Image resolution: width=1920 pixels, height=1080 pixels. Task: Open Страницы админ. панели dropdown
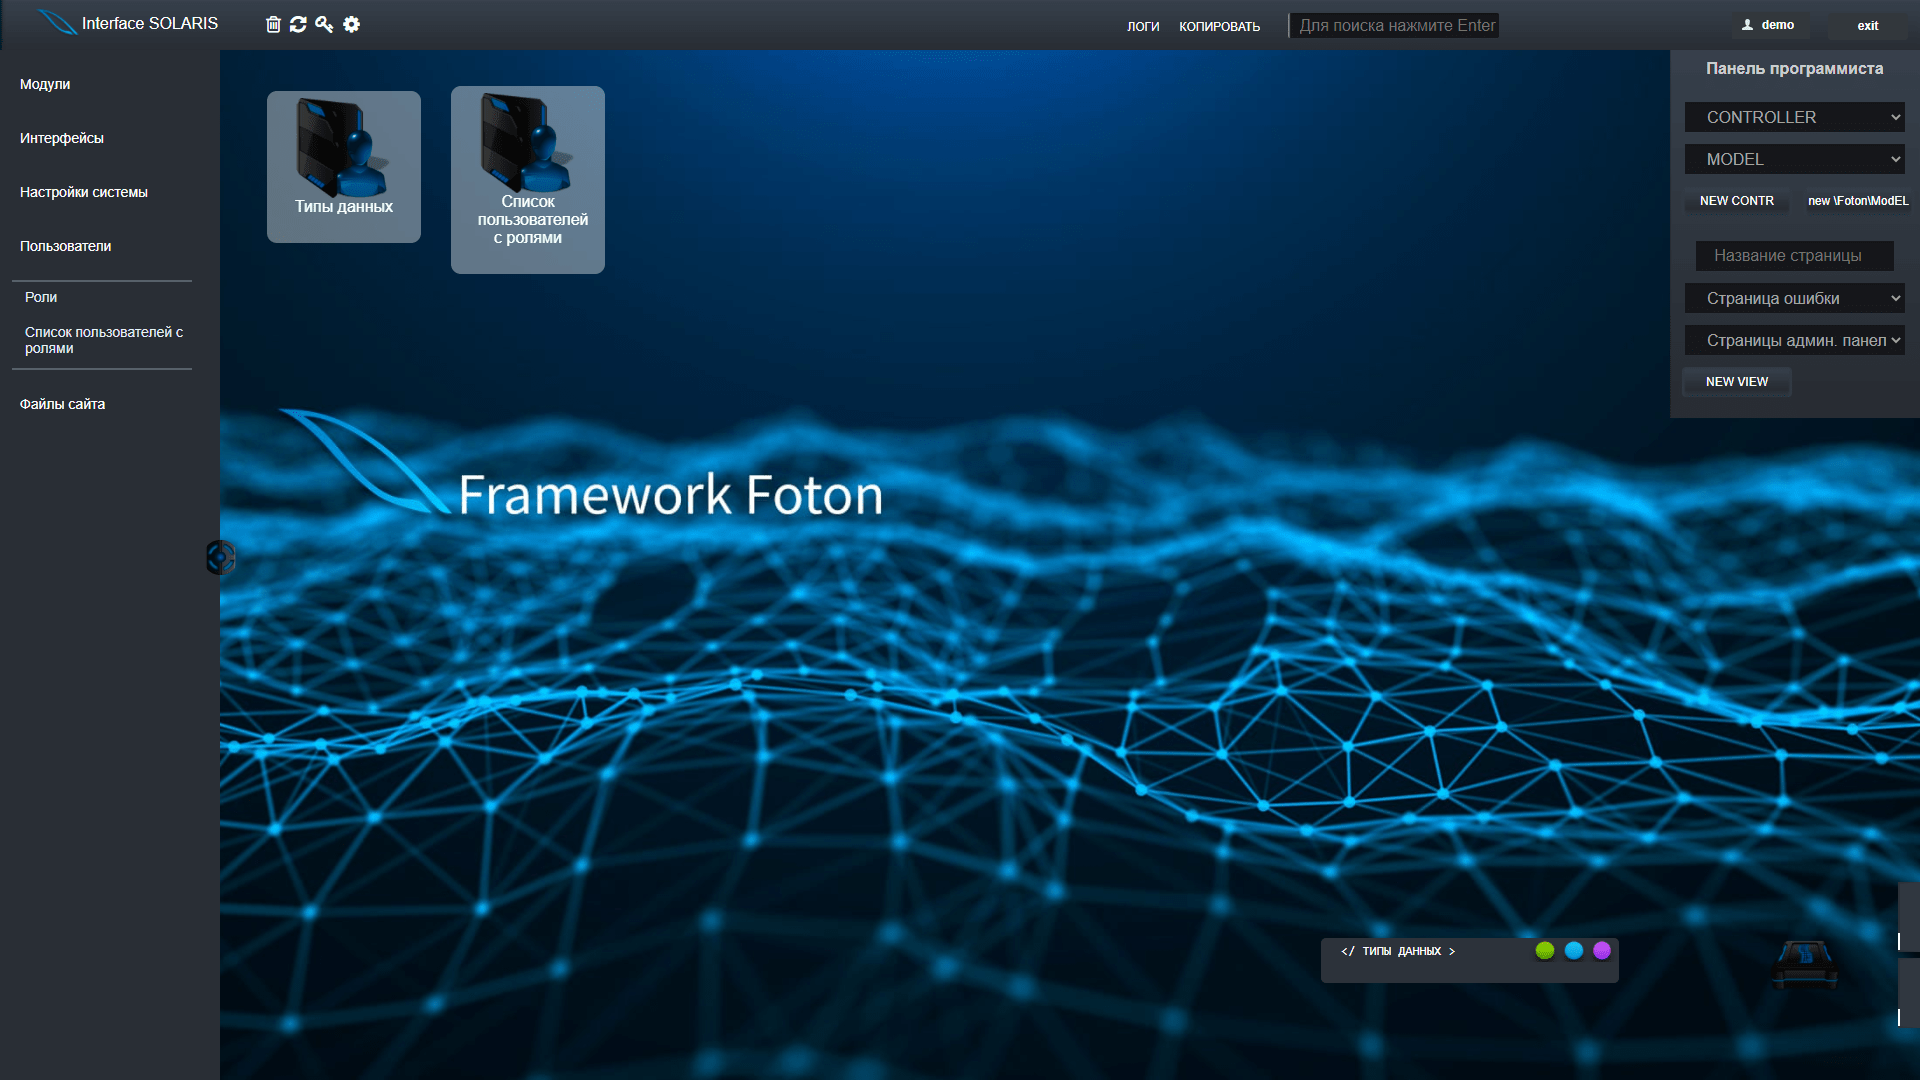1794,340
